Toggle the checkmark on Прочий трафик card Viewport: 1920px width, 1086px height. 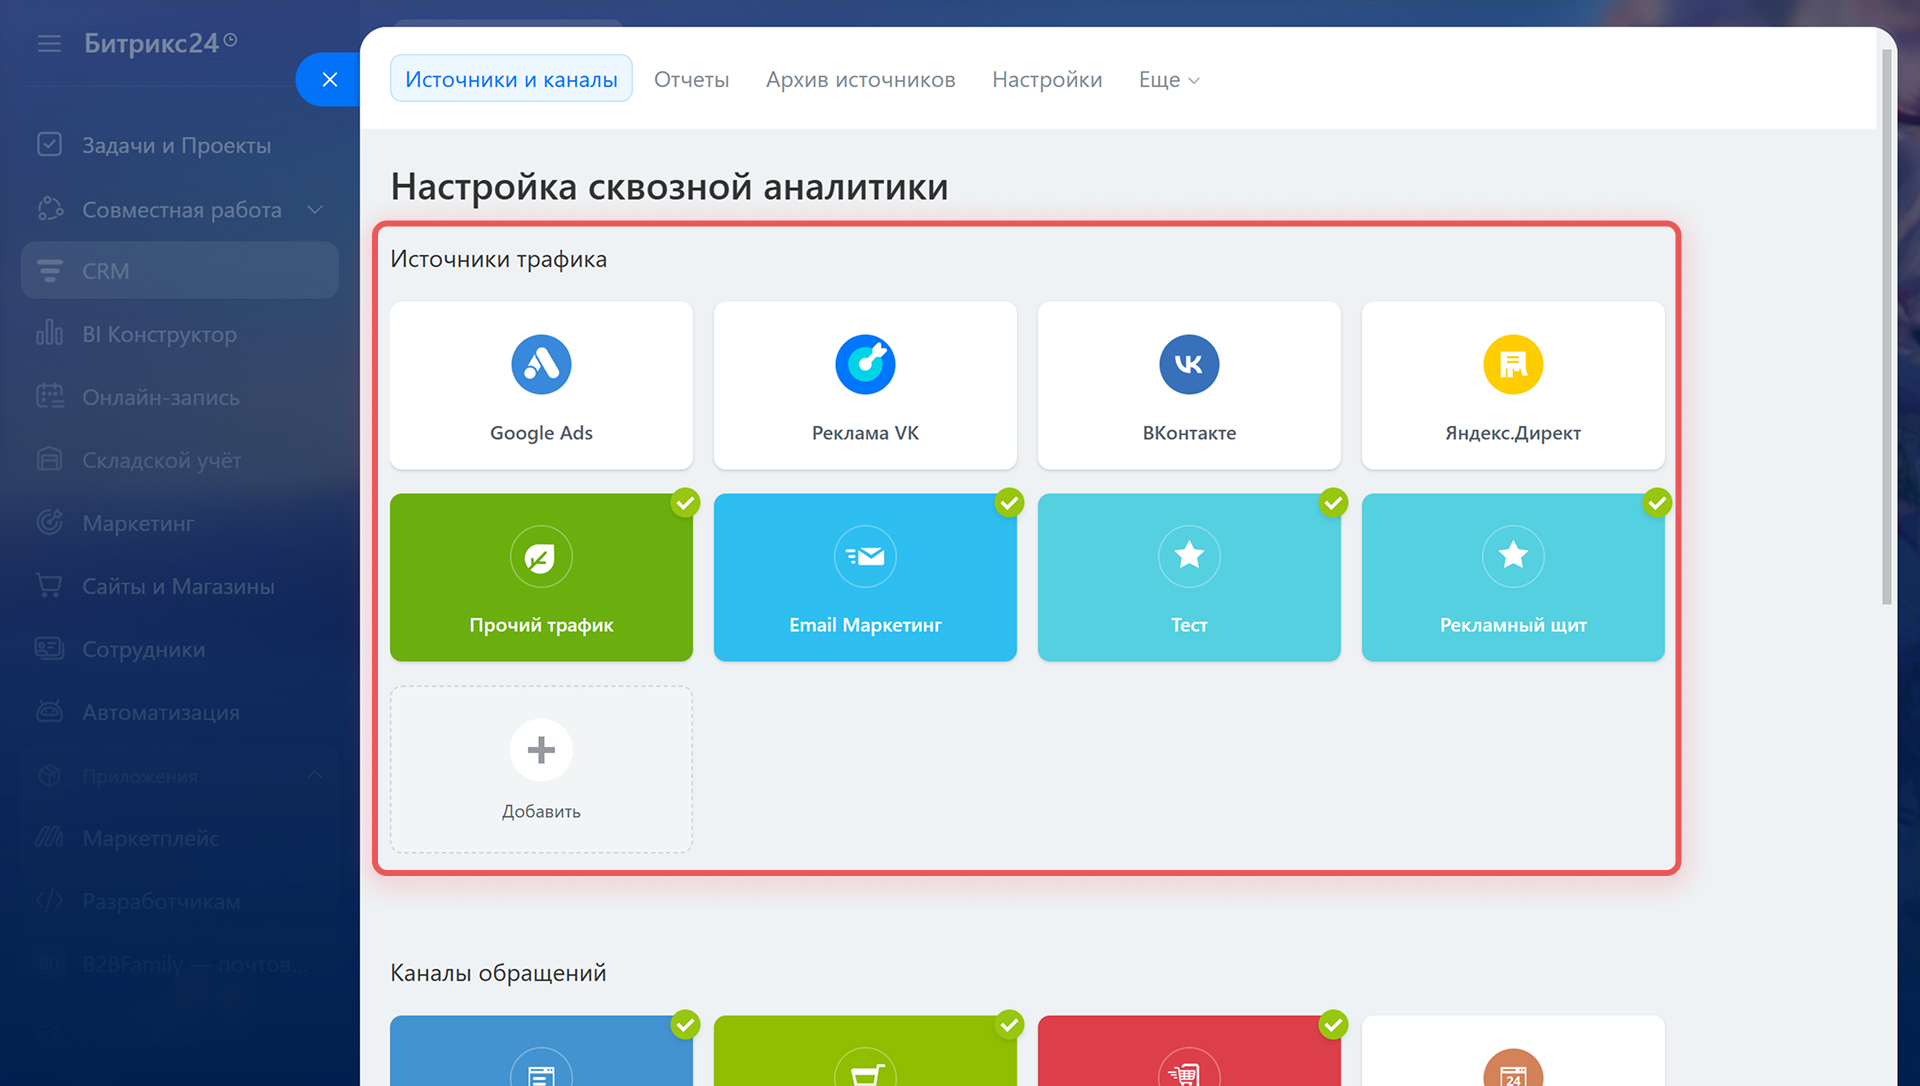(x=685, y=502)
